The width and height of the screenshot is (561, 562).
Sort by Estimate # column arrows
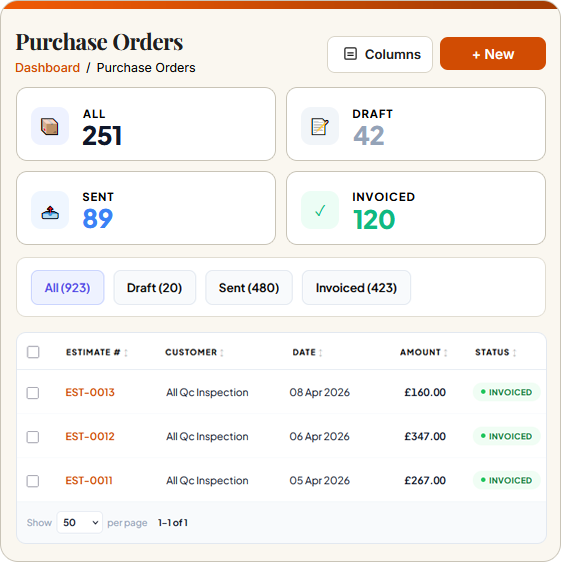coord(126,353)
